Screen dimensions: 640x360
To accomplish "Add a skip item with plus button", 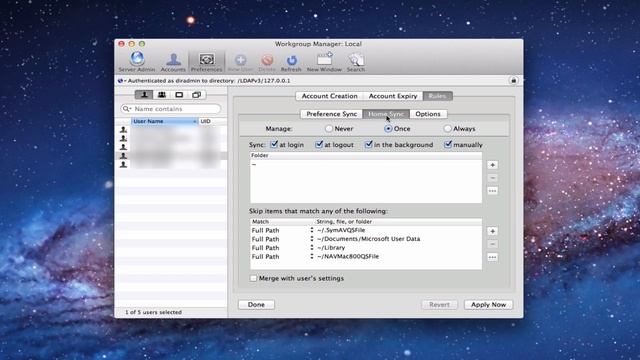I will tap(492, 231).
